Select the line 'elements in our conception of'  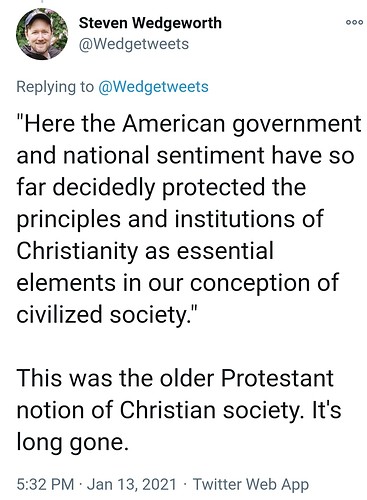[178, 283]
